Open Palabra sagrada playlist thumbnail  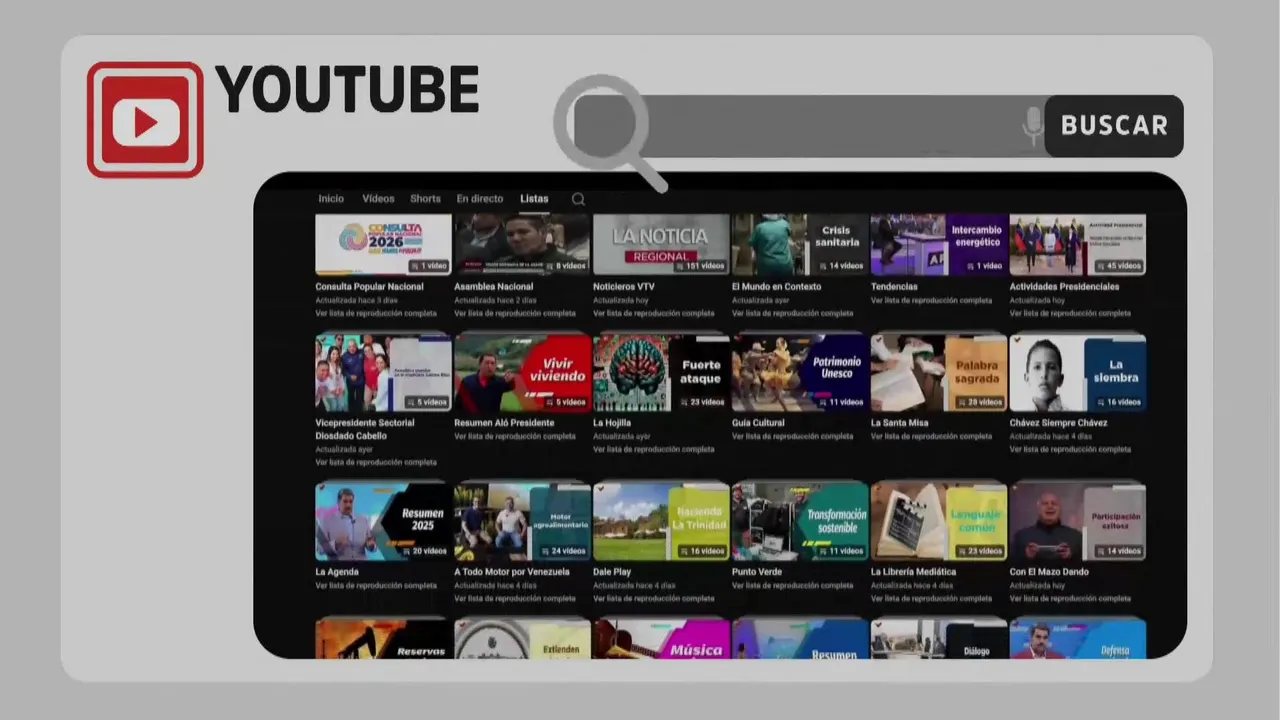coord(939,372)
